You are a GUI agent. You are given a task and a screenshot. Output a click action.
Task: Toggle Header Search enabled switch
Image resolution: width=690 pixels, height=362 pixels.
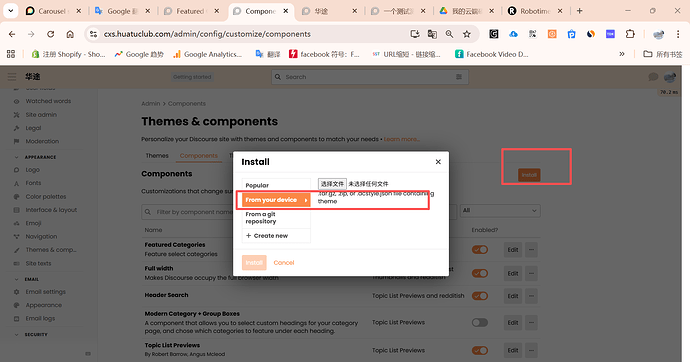(x=480, y=296)
